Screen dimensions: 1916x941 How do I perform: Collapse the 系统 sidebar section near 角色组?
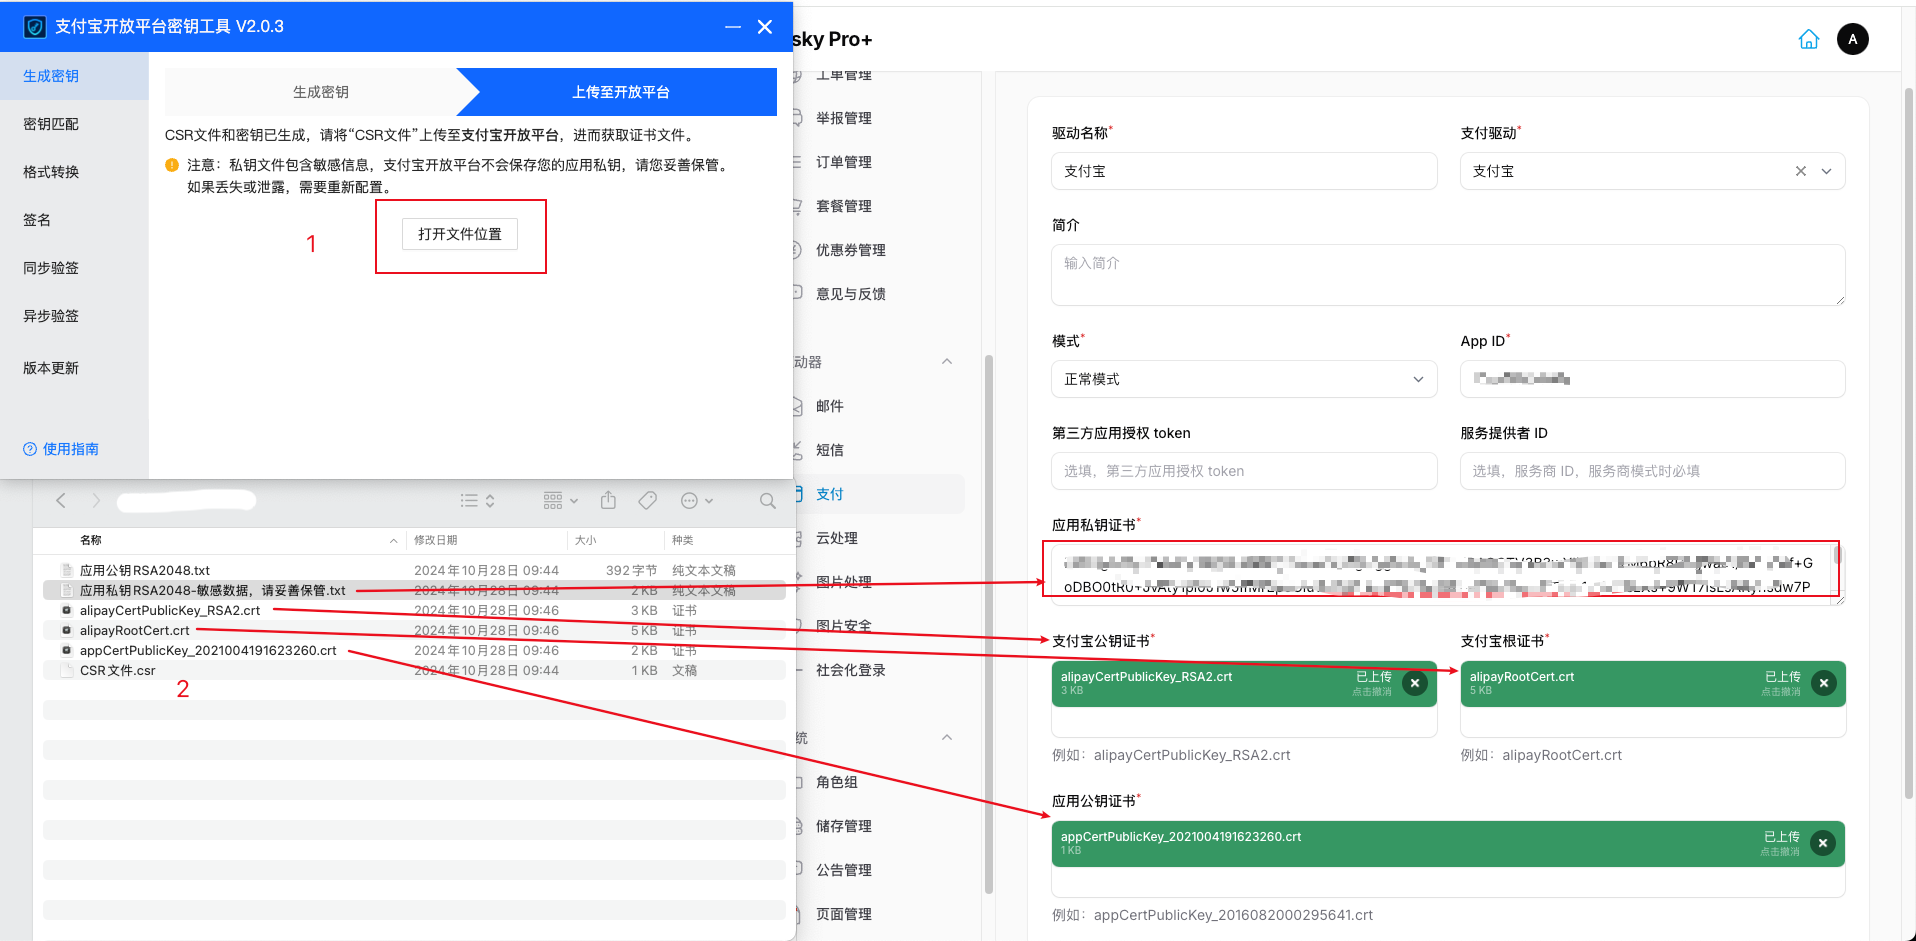947,738
